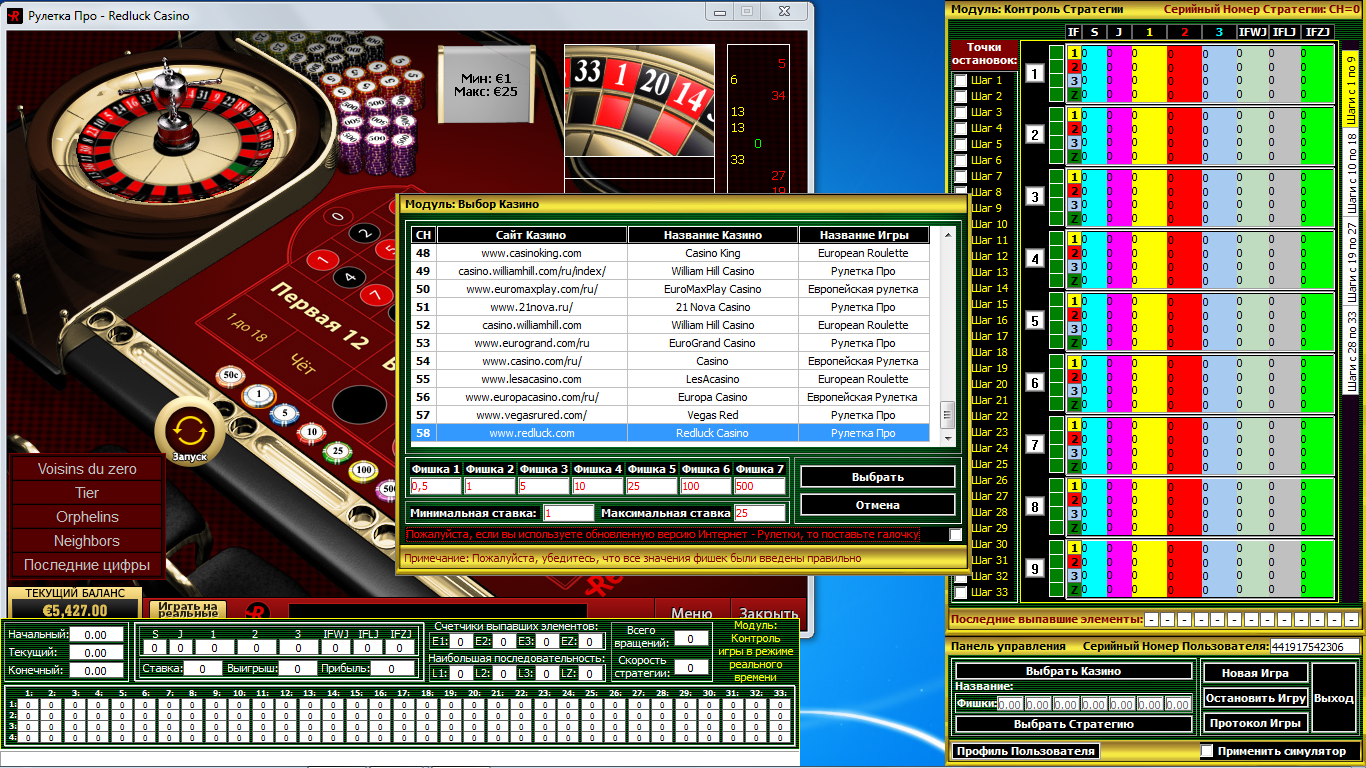Enable stop point Шаг 4
The width and height of the screenshot is (1366, 768).
961,129
